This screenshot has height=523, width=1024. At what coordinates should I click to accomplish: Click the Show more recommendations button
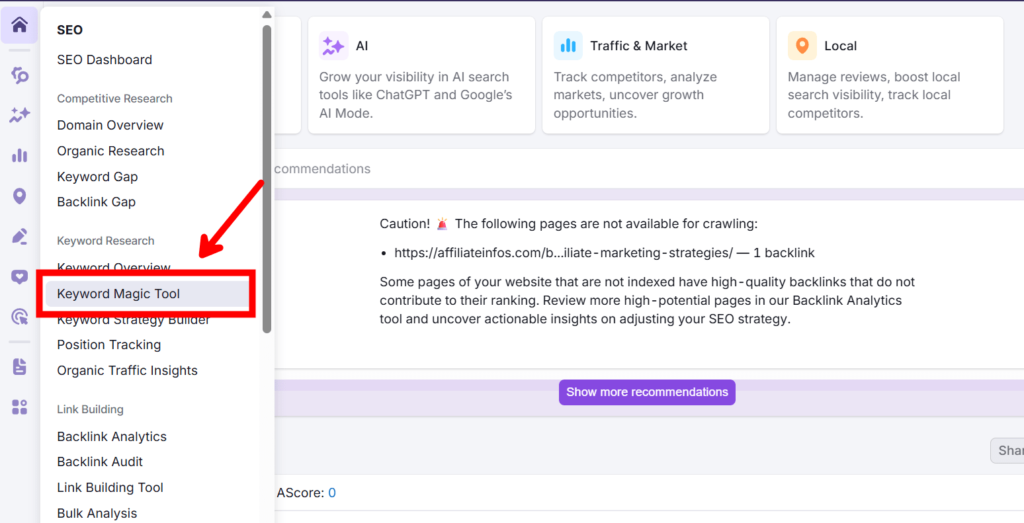[647, 392]
